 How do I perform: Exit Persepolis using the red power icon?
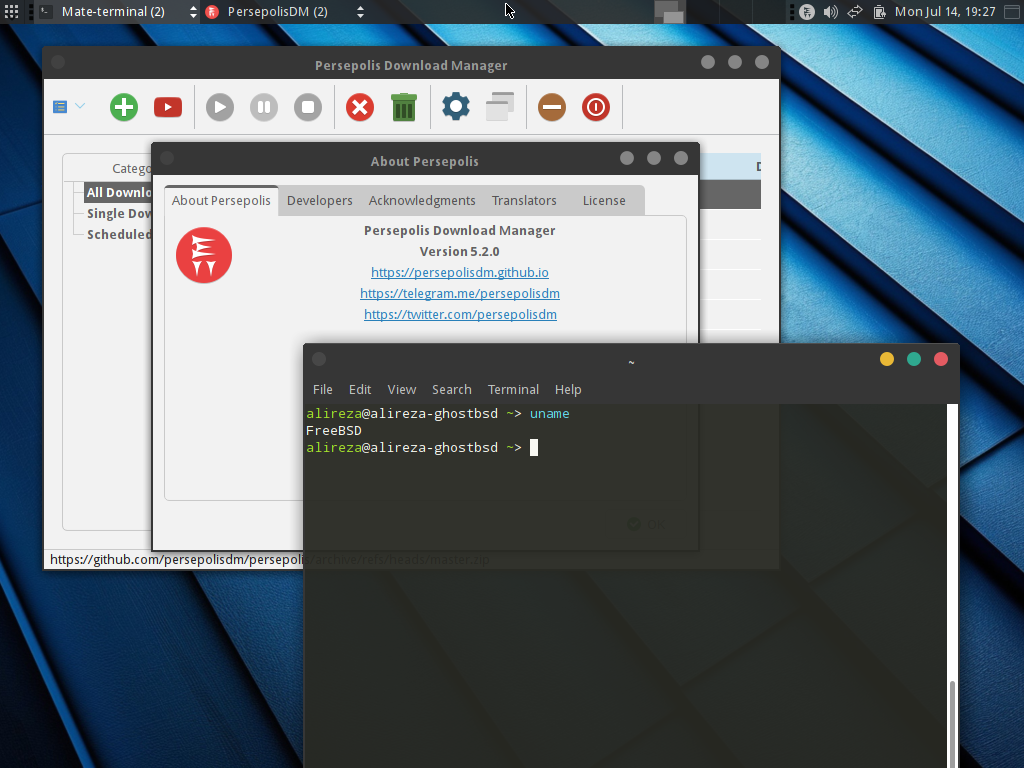coord(596,107)
